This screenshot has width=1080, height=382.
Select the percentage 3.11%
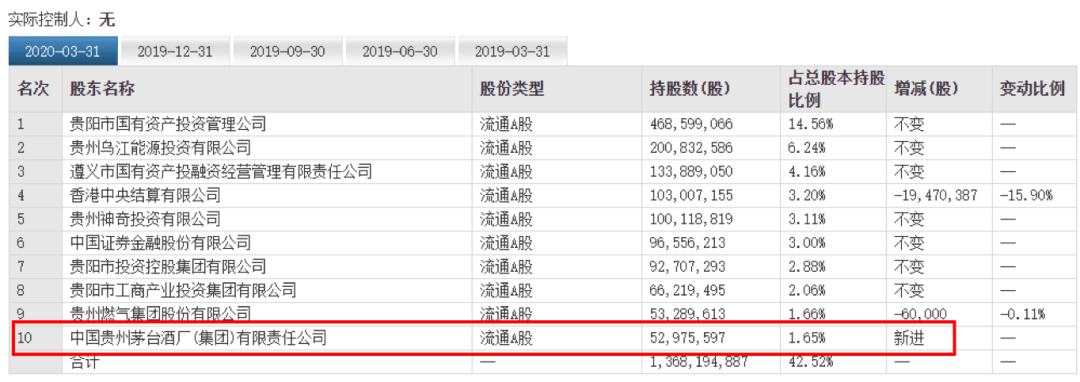click(x=807, y=220)
